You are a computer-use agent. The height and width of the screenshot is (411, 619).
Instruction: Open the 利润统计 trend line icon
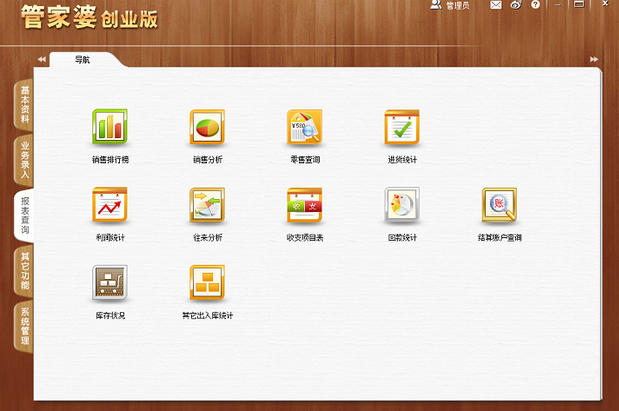110,205
